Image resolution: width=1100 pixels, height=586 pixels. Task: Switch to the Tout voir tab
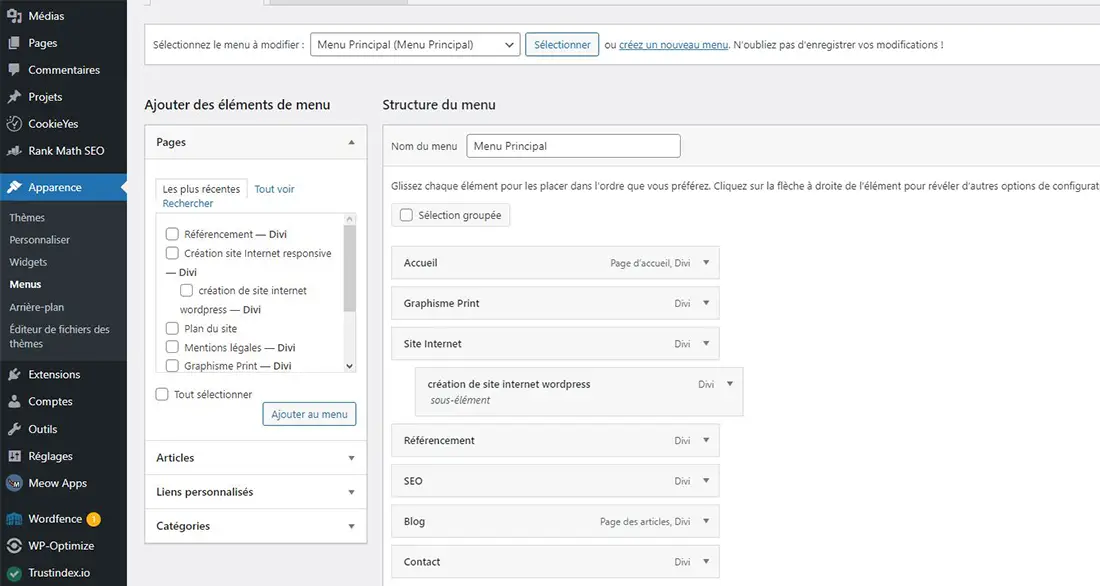click(x=274, y=189)
